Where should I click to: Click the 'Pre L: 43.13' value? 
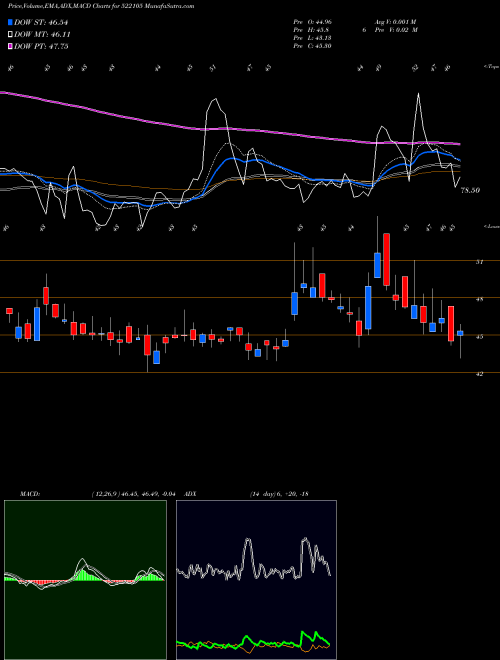(313, 38)
